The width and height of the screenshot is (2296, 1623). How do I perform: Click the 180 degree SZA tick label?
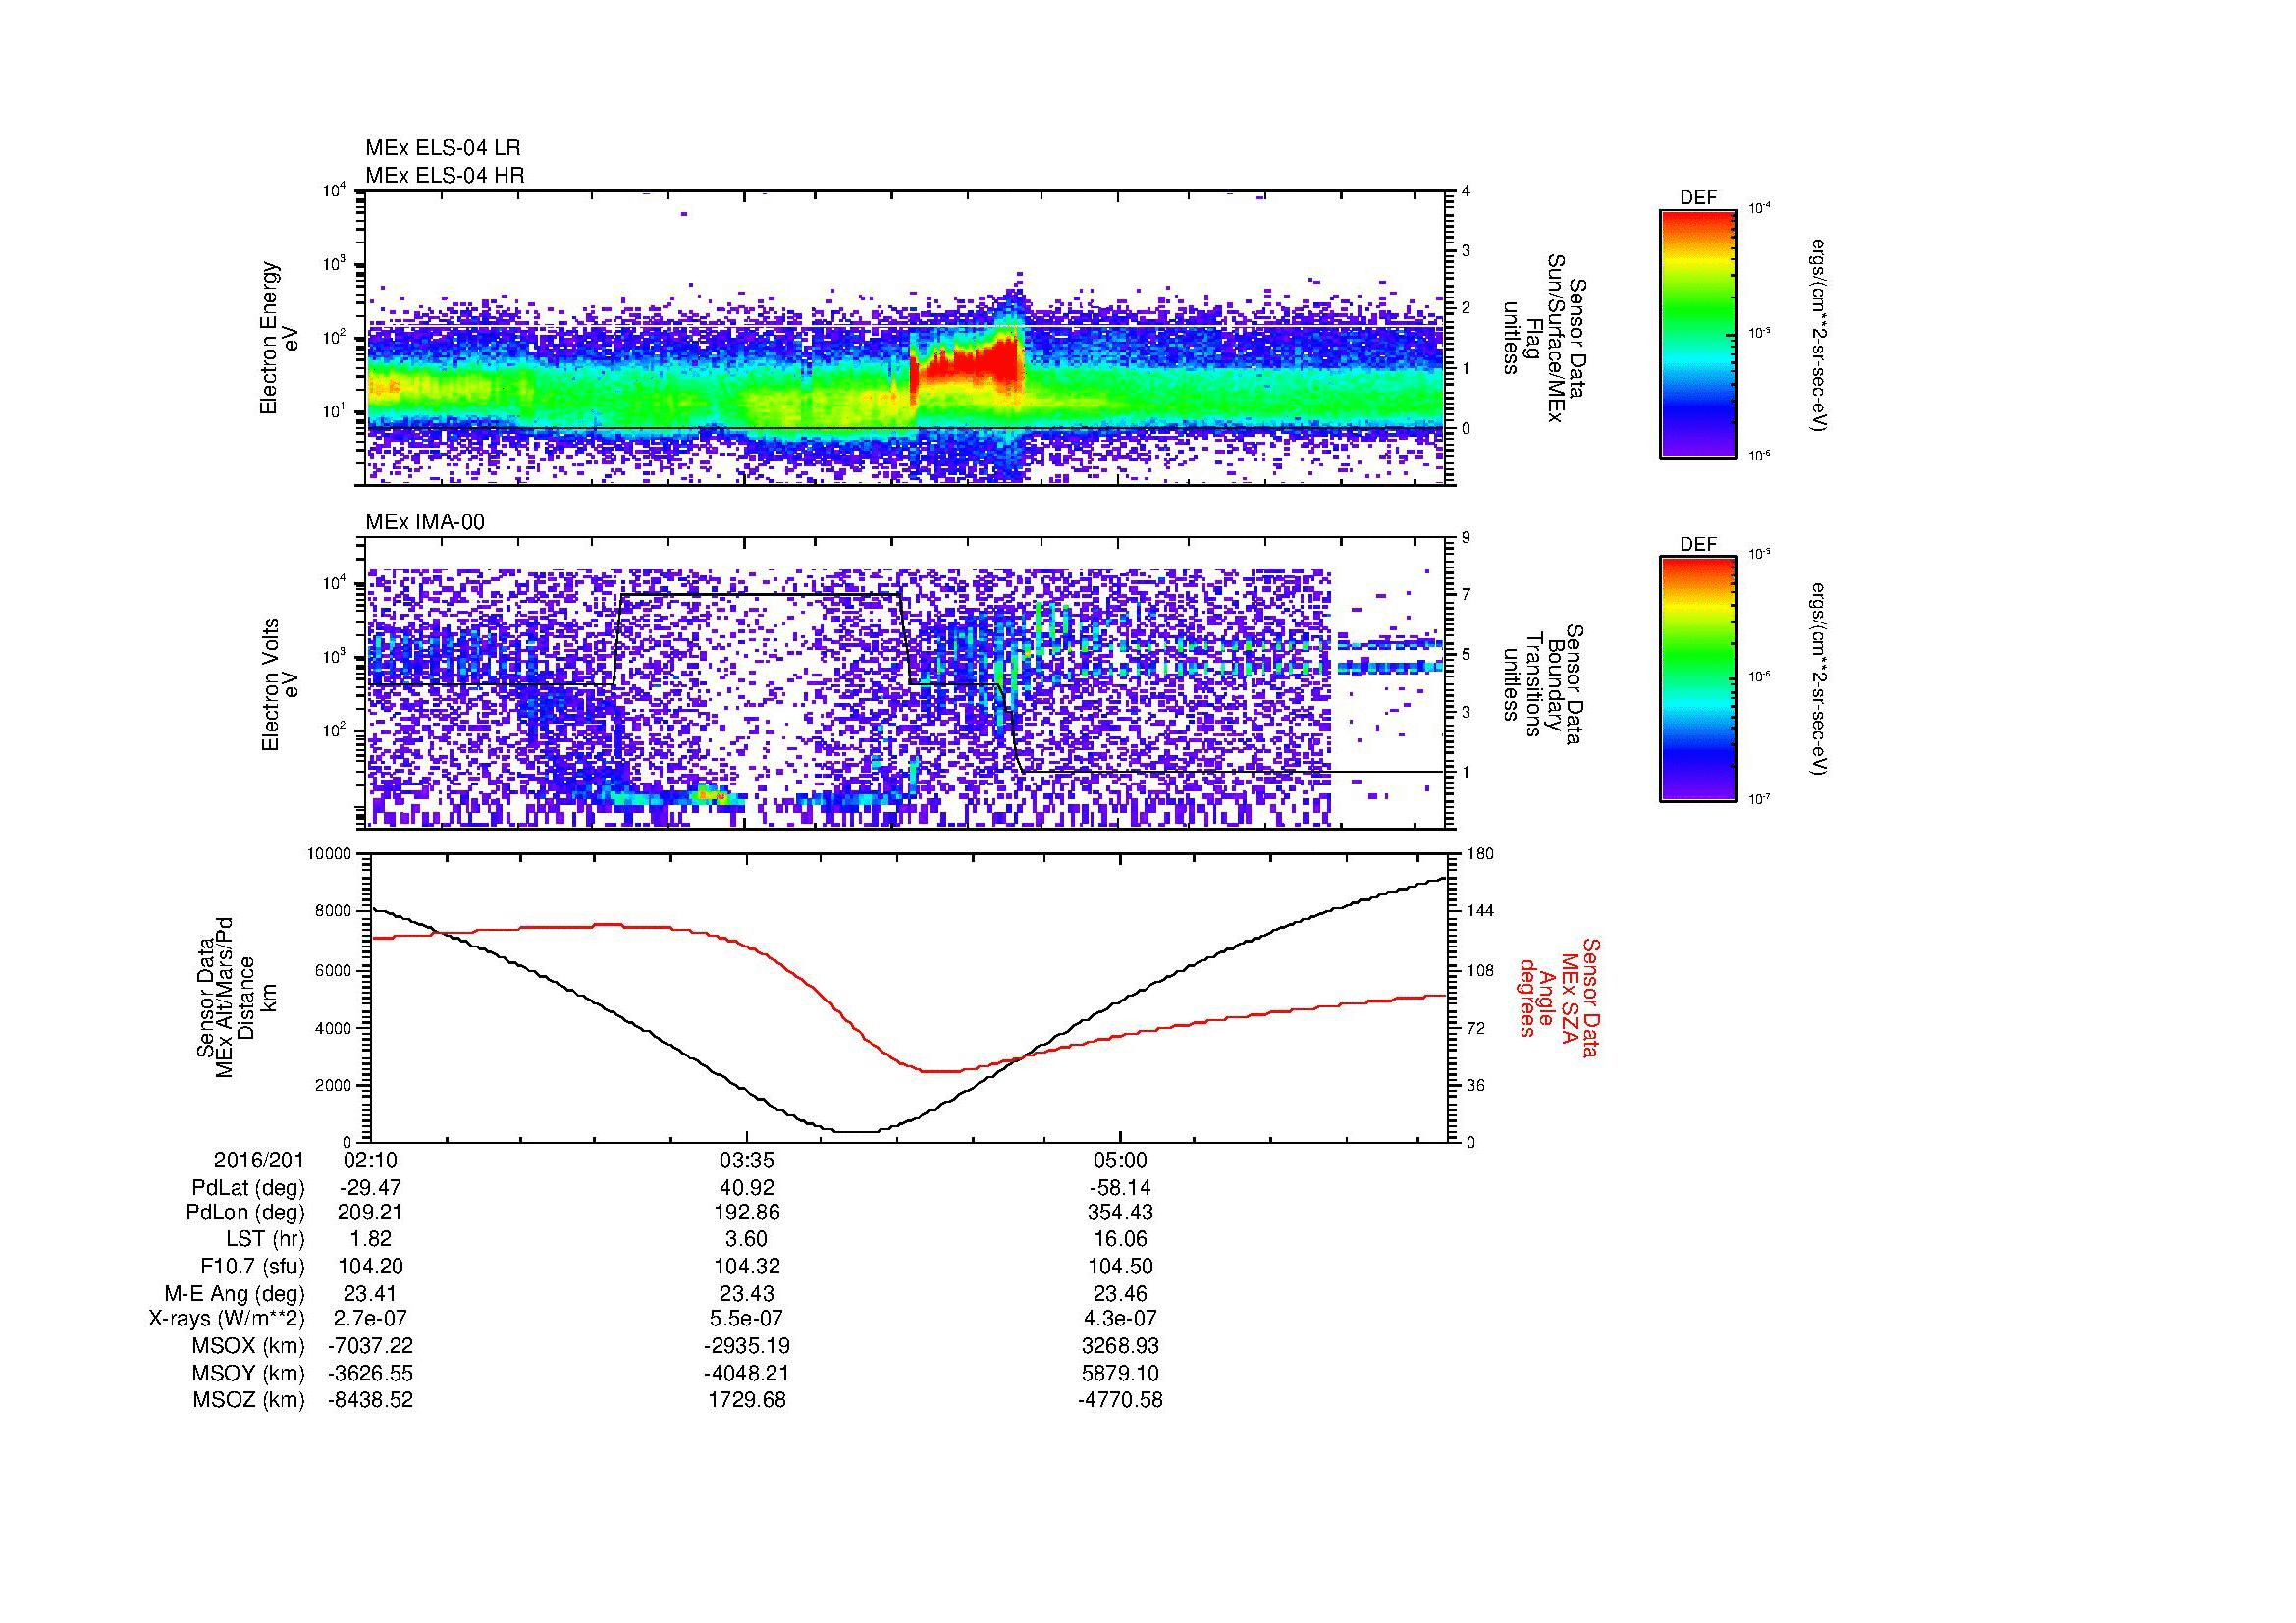pyautogui.click(x=1479, y=854)
